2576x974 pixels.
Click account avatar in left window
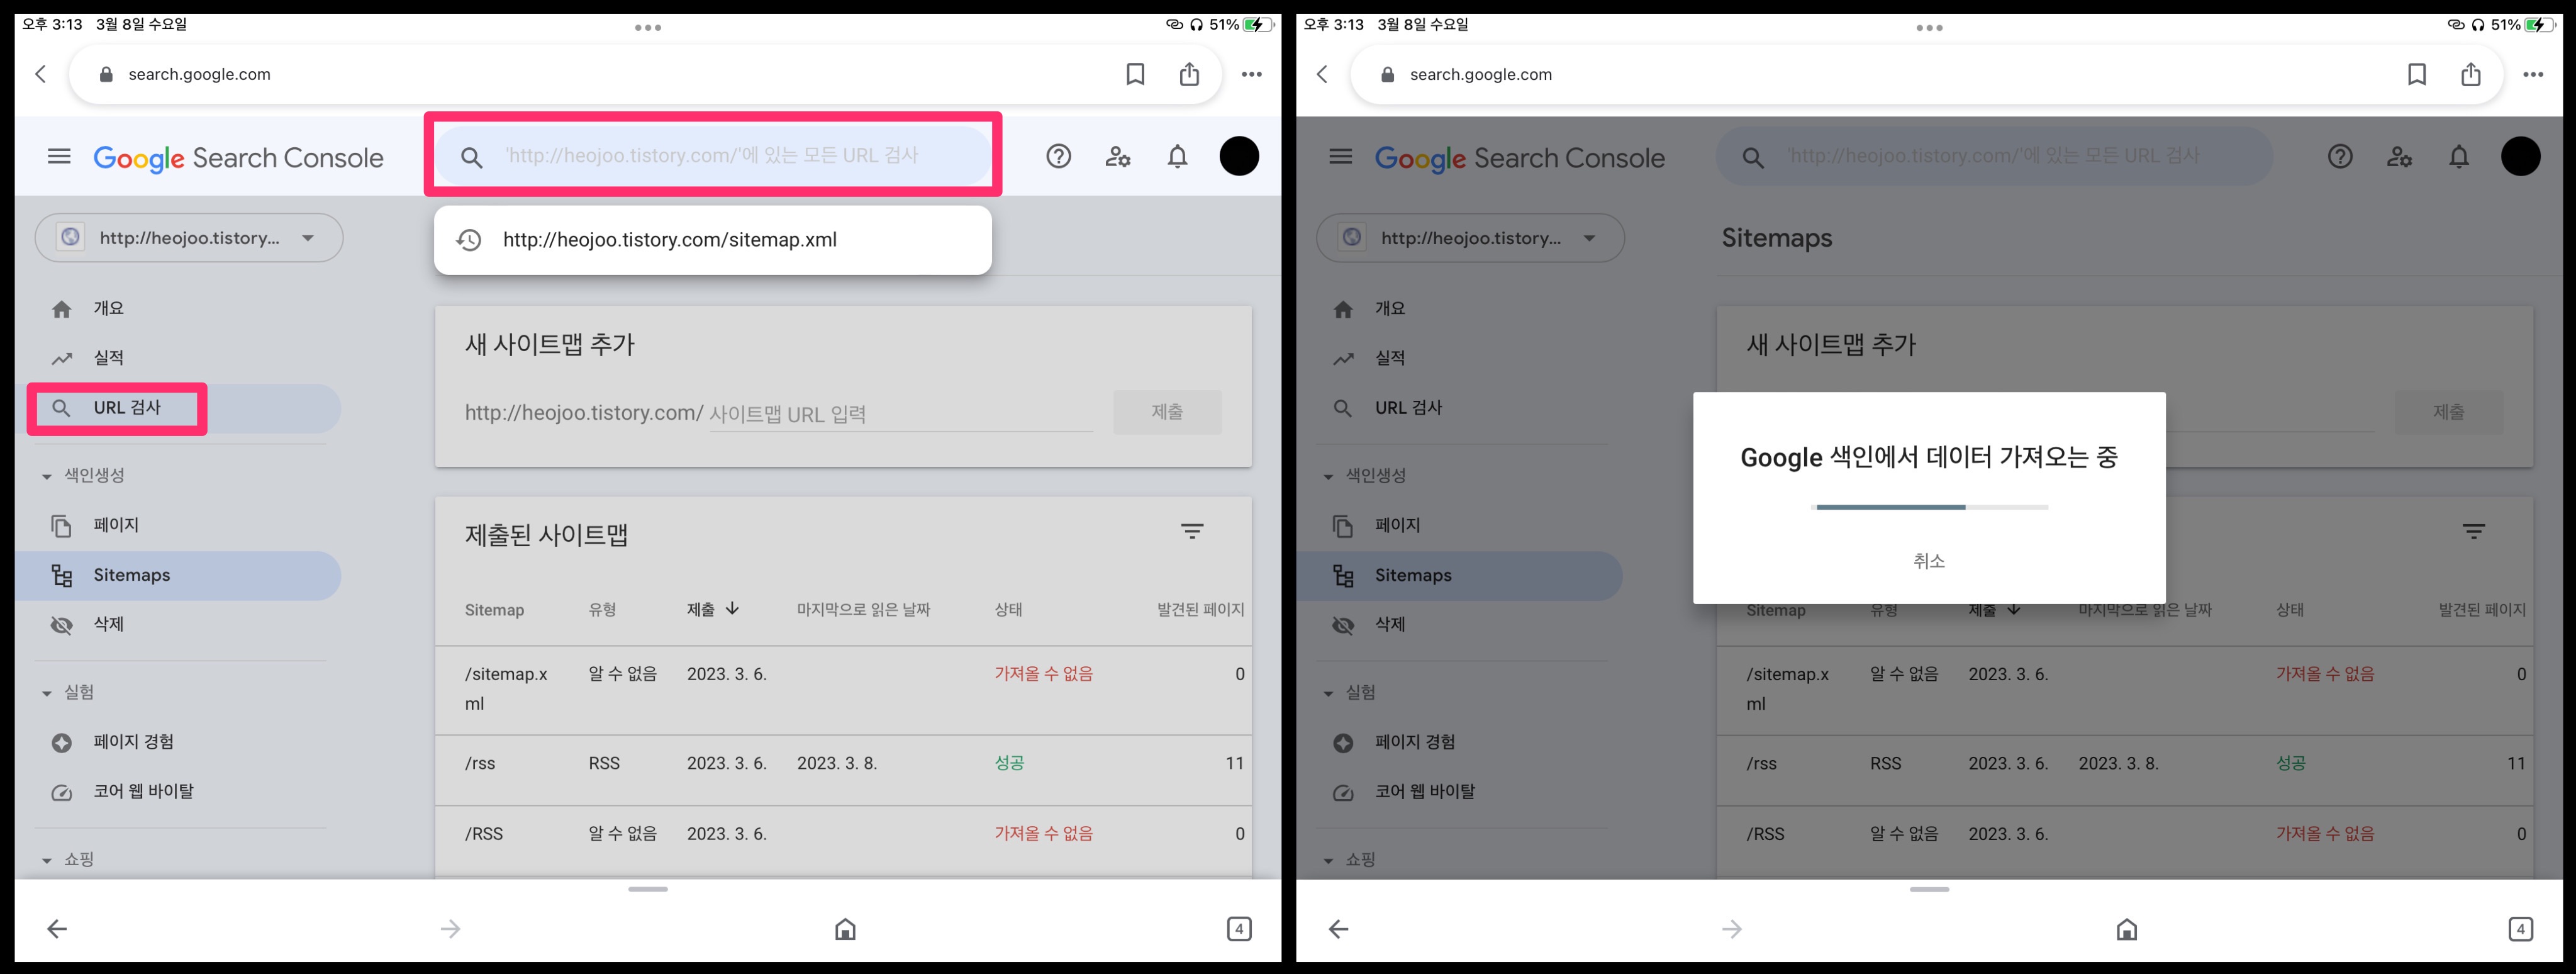point(1239,156)
